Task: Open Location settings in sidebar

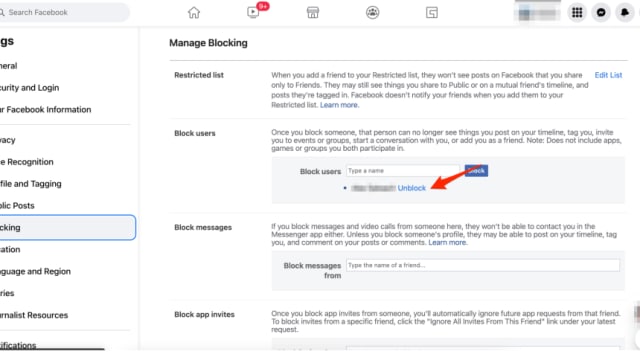Action: tap(10, 249)
